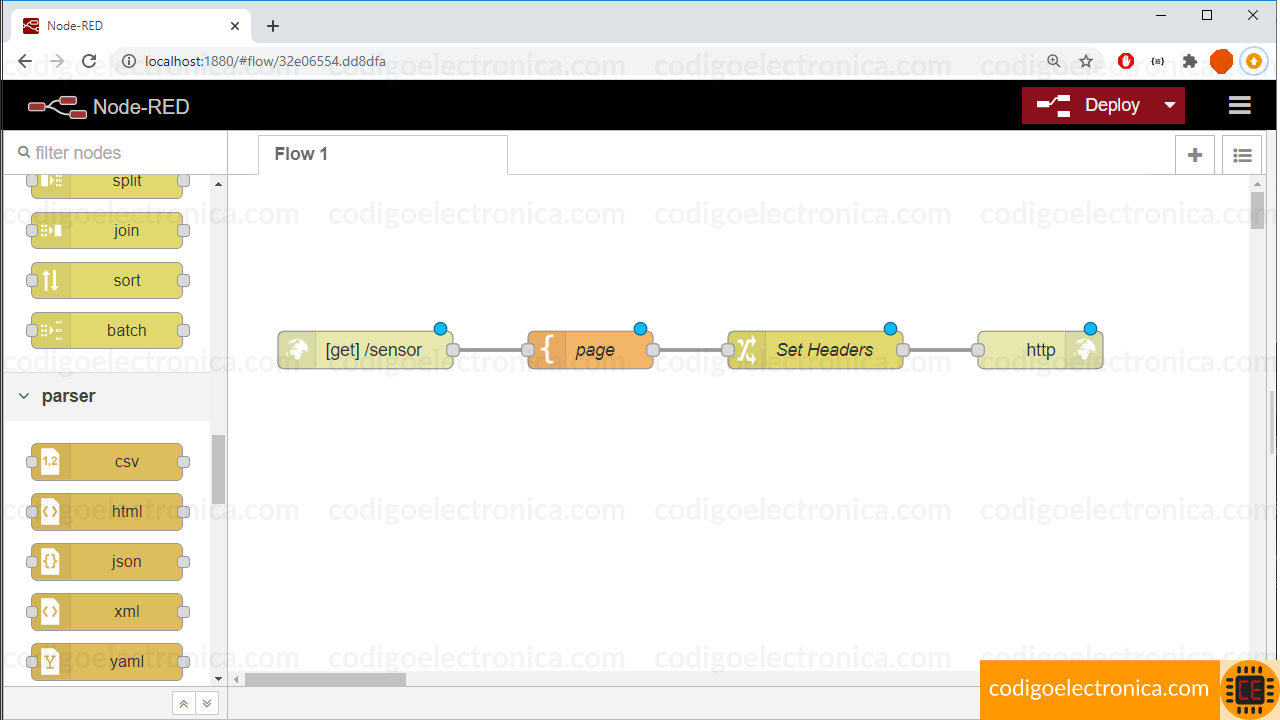Viewport: 1280px width, 720px height.
Task: Select the [get] /sensor node on canvas
Action: click(x=365, y=350)
